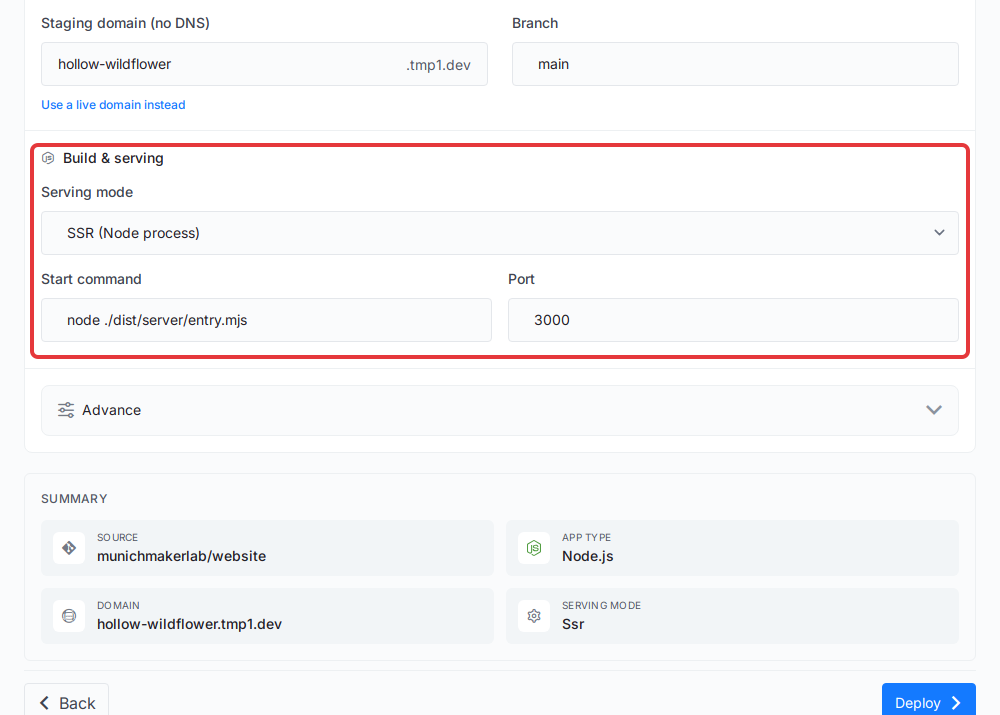Click the Branch label
The width and height of the screenshot is (1000, 715).
click(x=534, y=24)
